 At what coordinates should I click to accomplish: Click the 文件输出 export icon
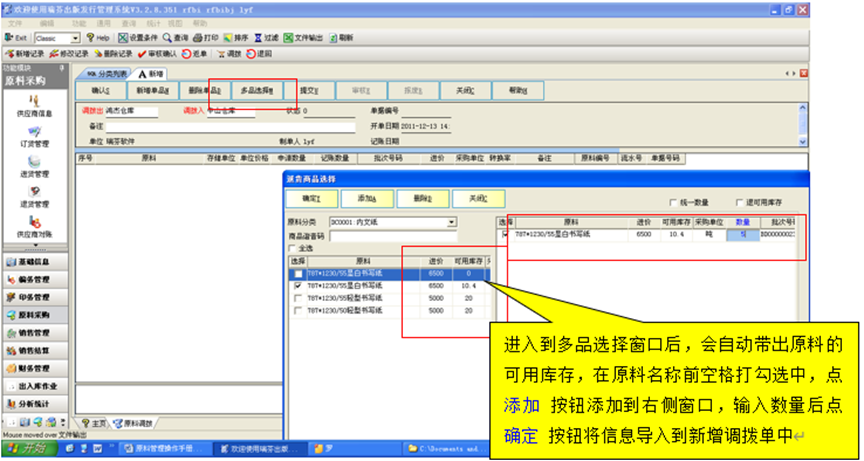(288, 38)
